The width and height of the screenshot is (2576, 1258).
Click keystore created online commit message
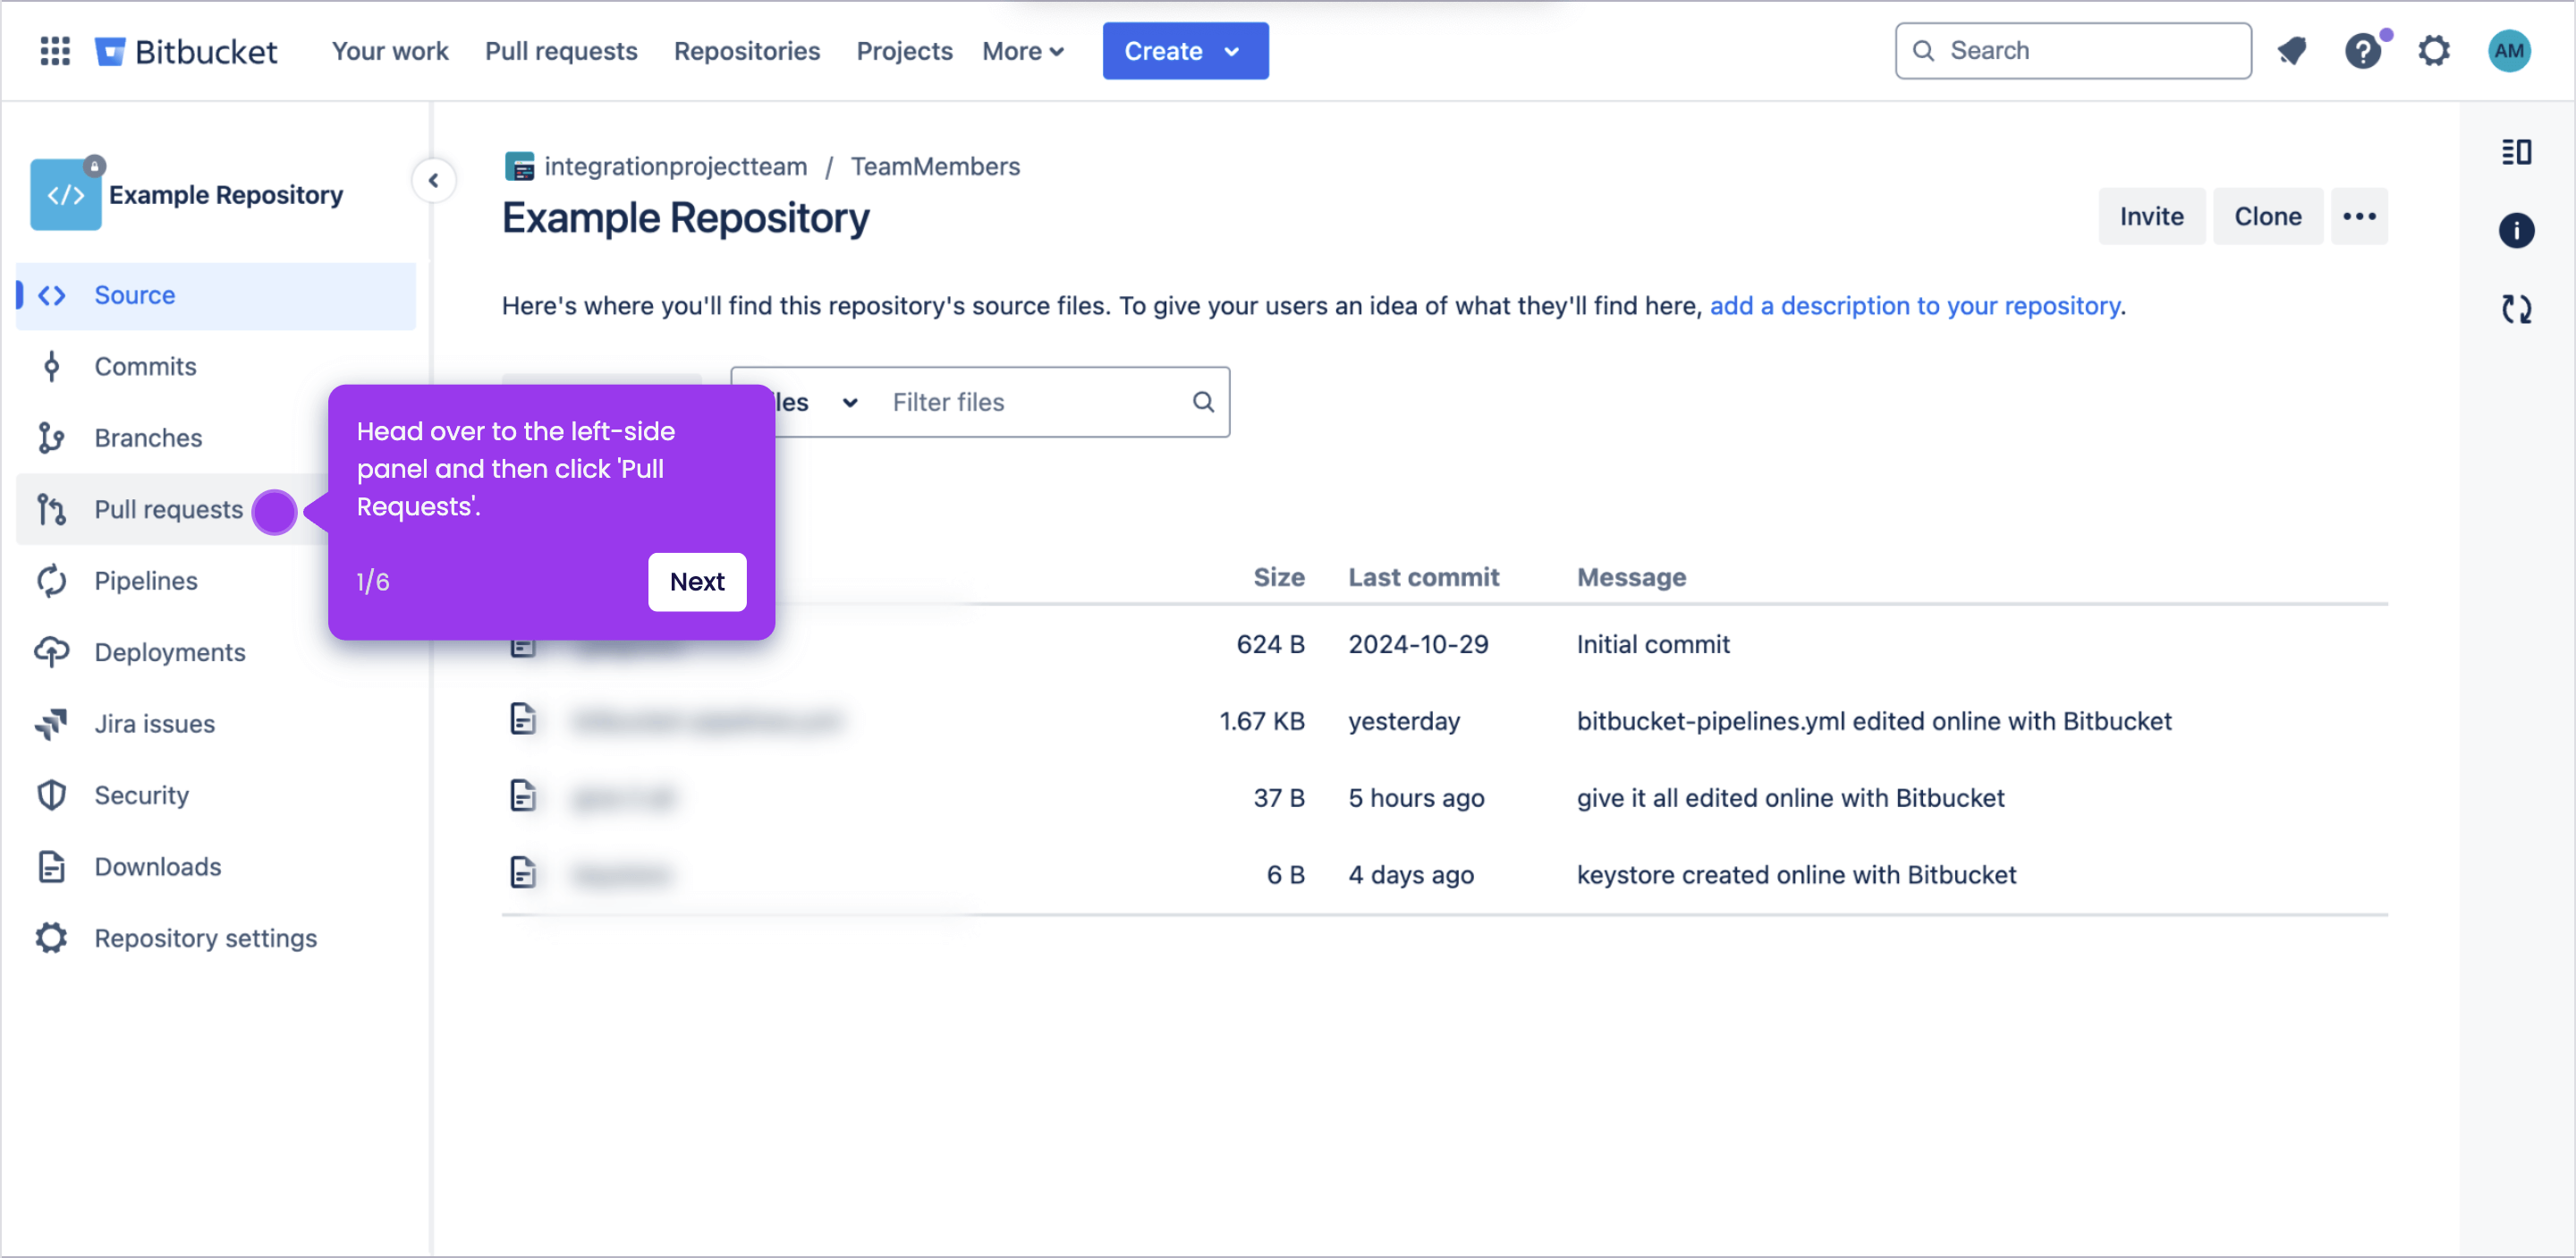click(1796, 875)
